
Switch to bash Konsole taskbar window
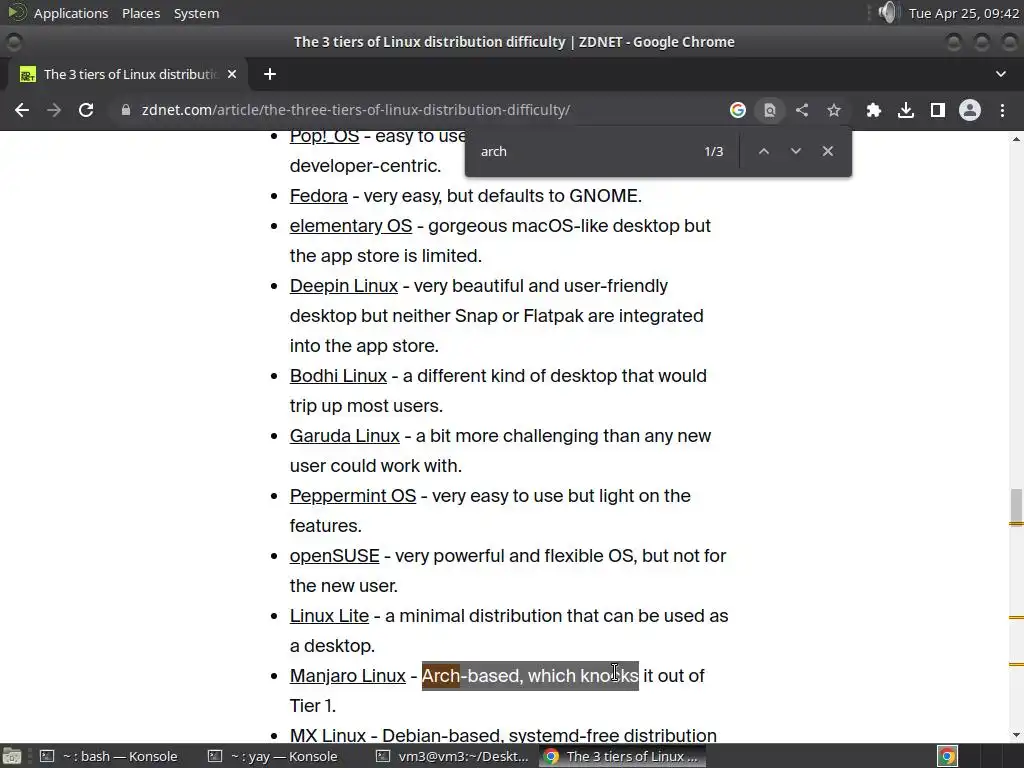[109, 756]
